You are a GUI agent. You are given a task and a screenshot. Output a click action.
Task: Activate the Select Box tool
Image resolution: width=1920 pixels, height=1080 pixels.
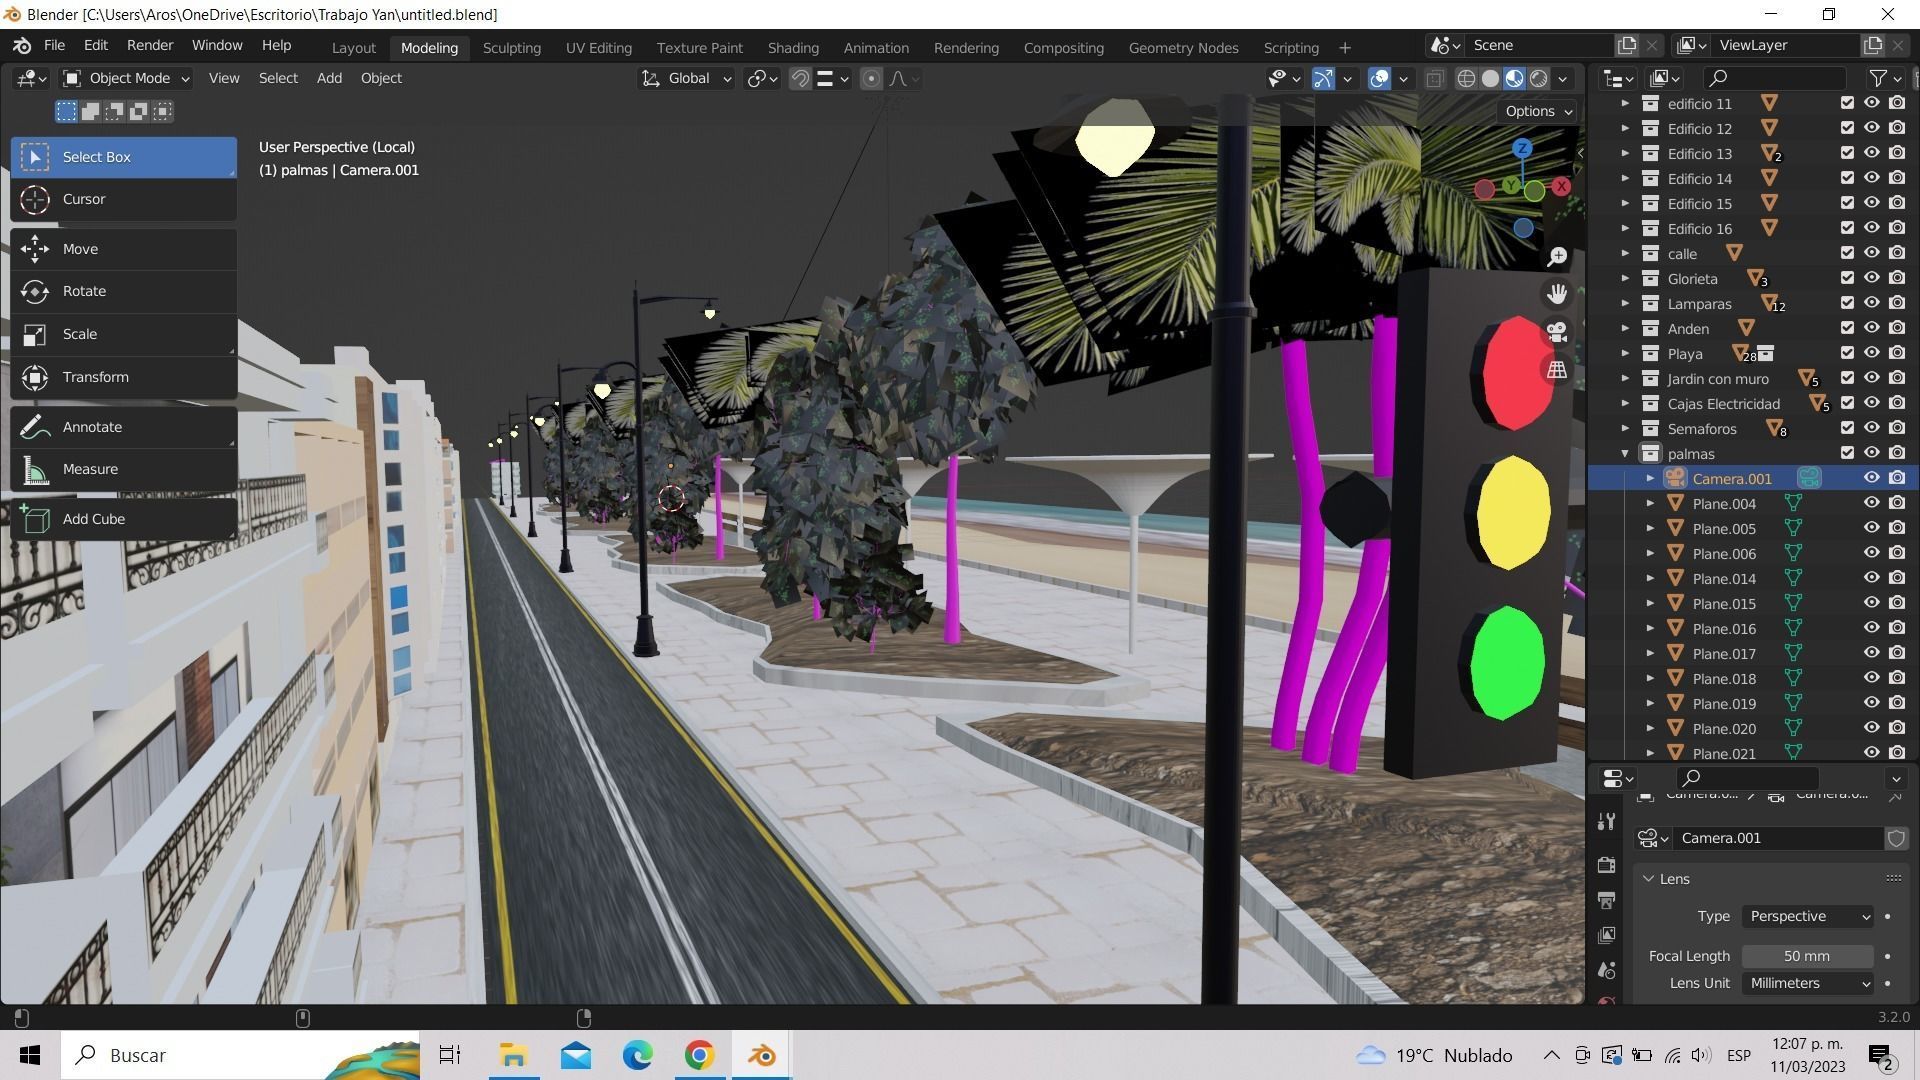(123, 157)
